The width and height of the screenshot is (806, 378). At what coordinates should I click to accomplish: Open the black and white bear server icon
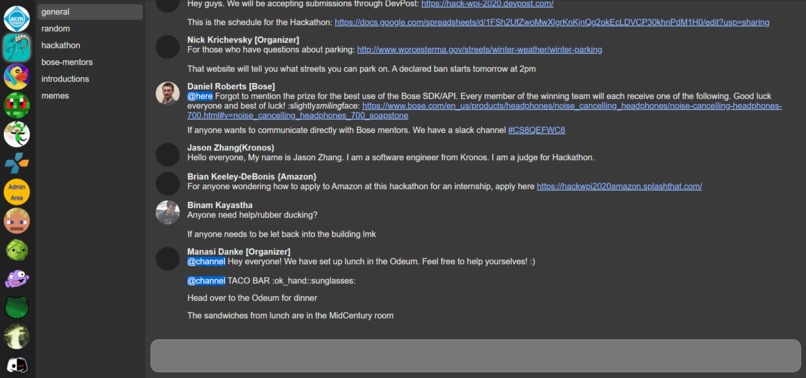[17, 365]
